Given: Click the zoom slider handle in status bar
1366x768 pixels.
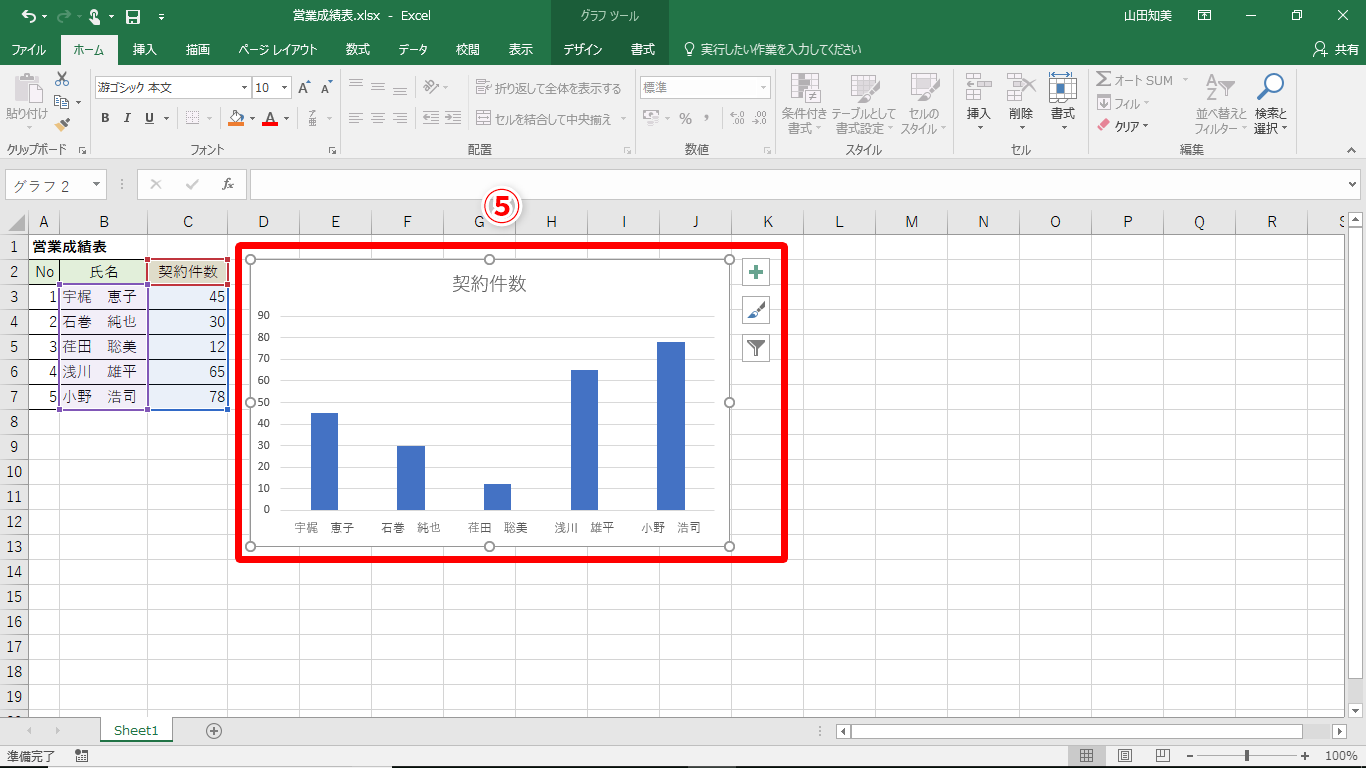Looking at the screenshot, I should [1246, 756].
